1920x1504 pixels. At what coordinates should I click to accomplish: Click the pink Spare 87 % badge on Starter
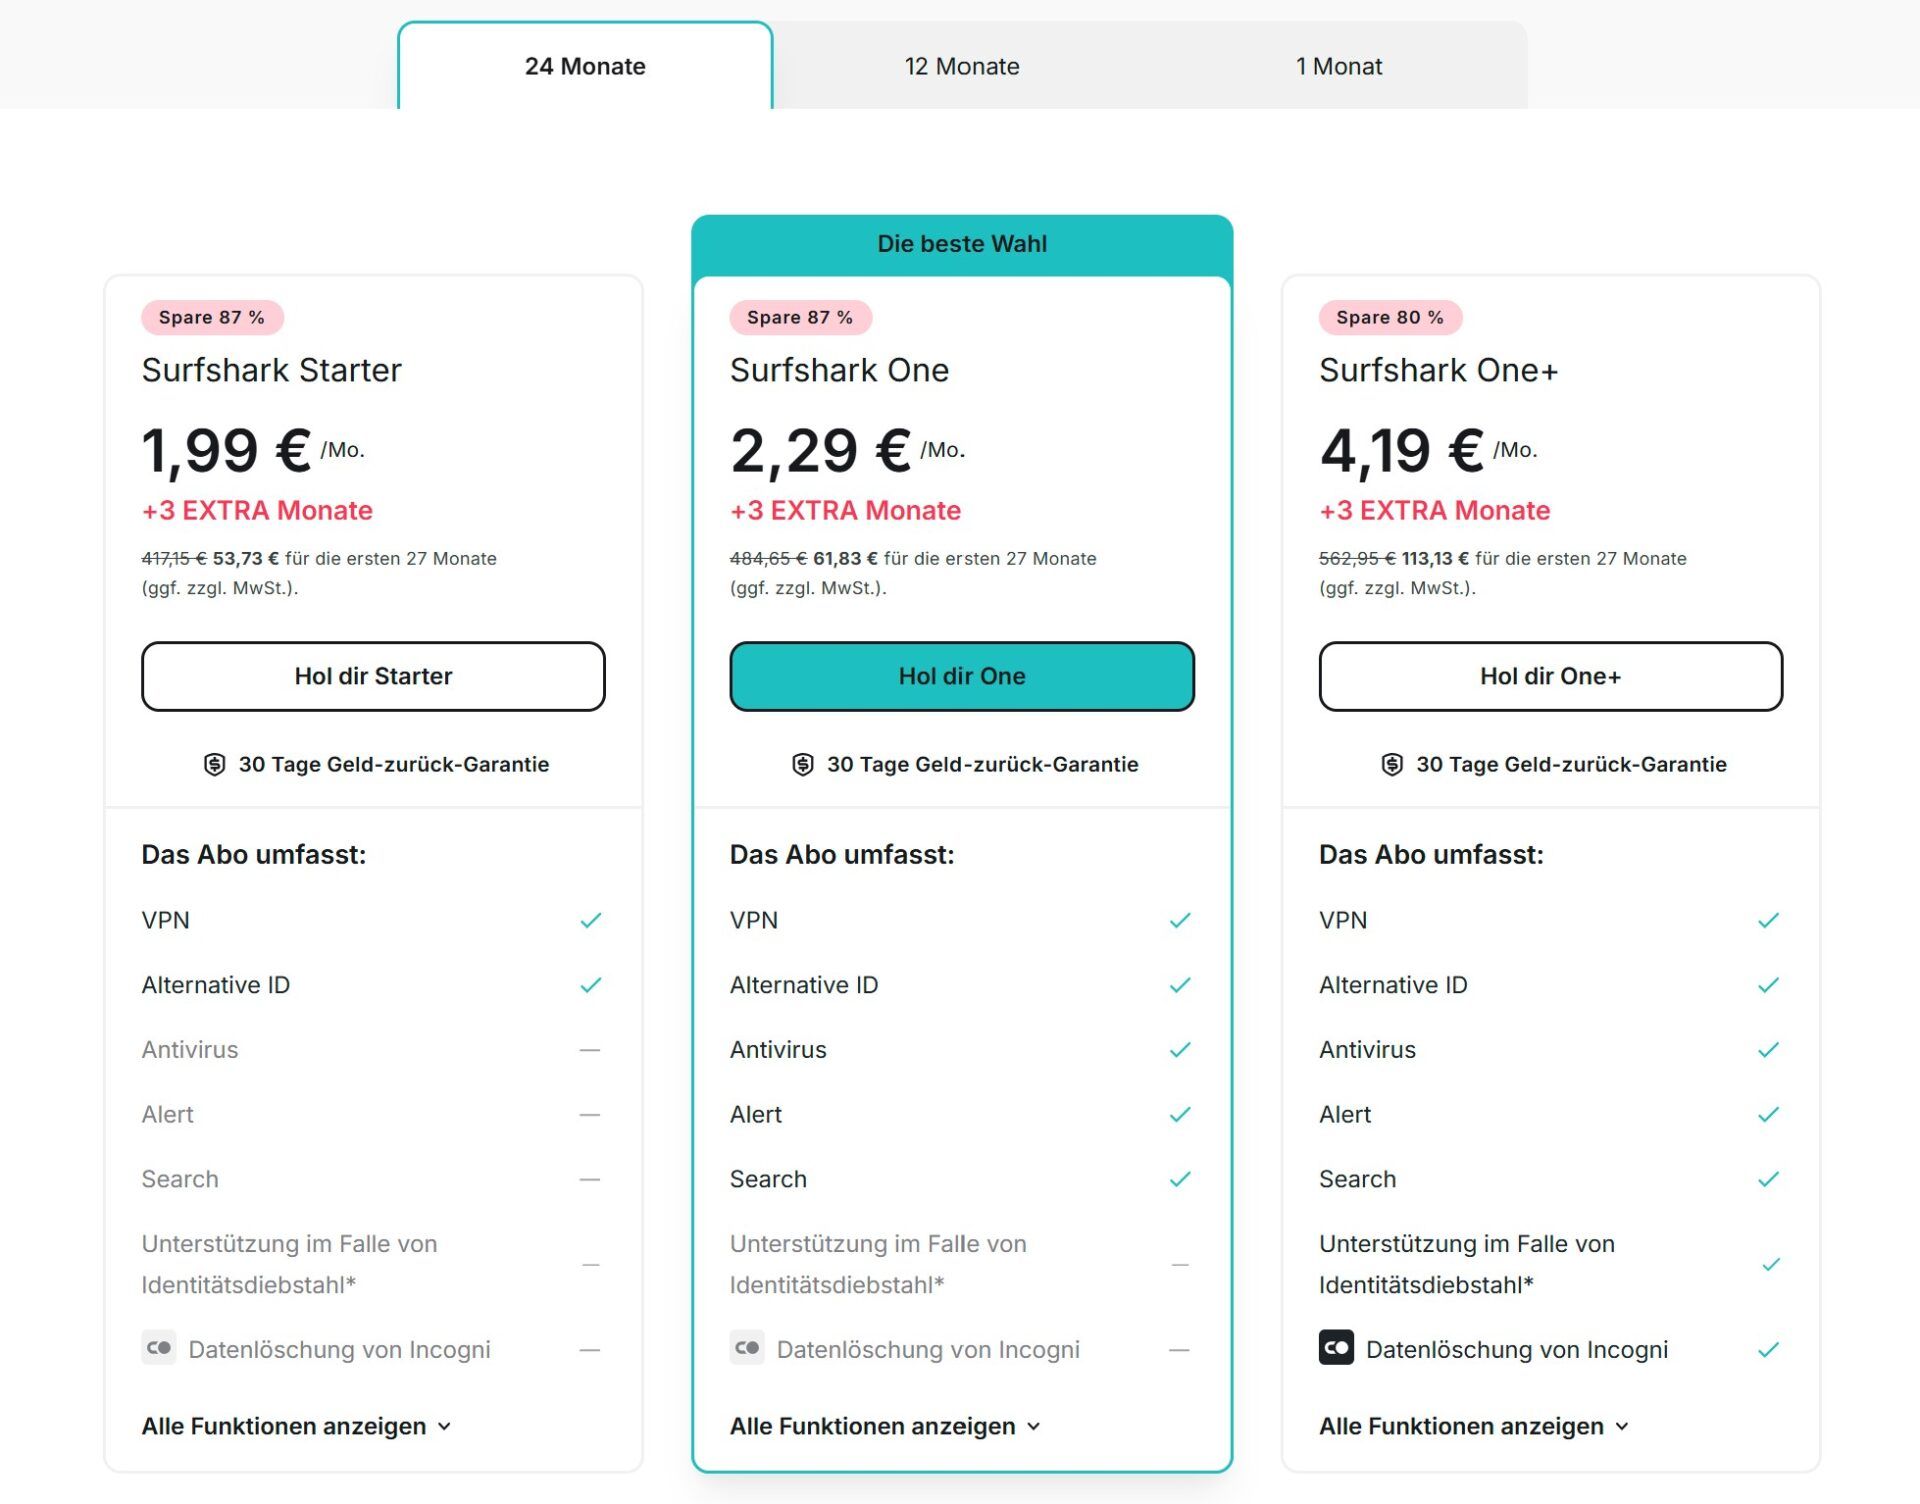212,317
